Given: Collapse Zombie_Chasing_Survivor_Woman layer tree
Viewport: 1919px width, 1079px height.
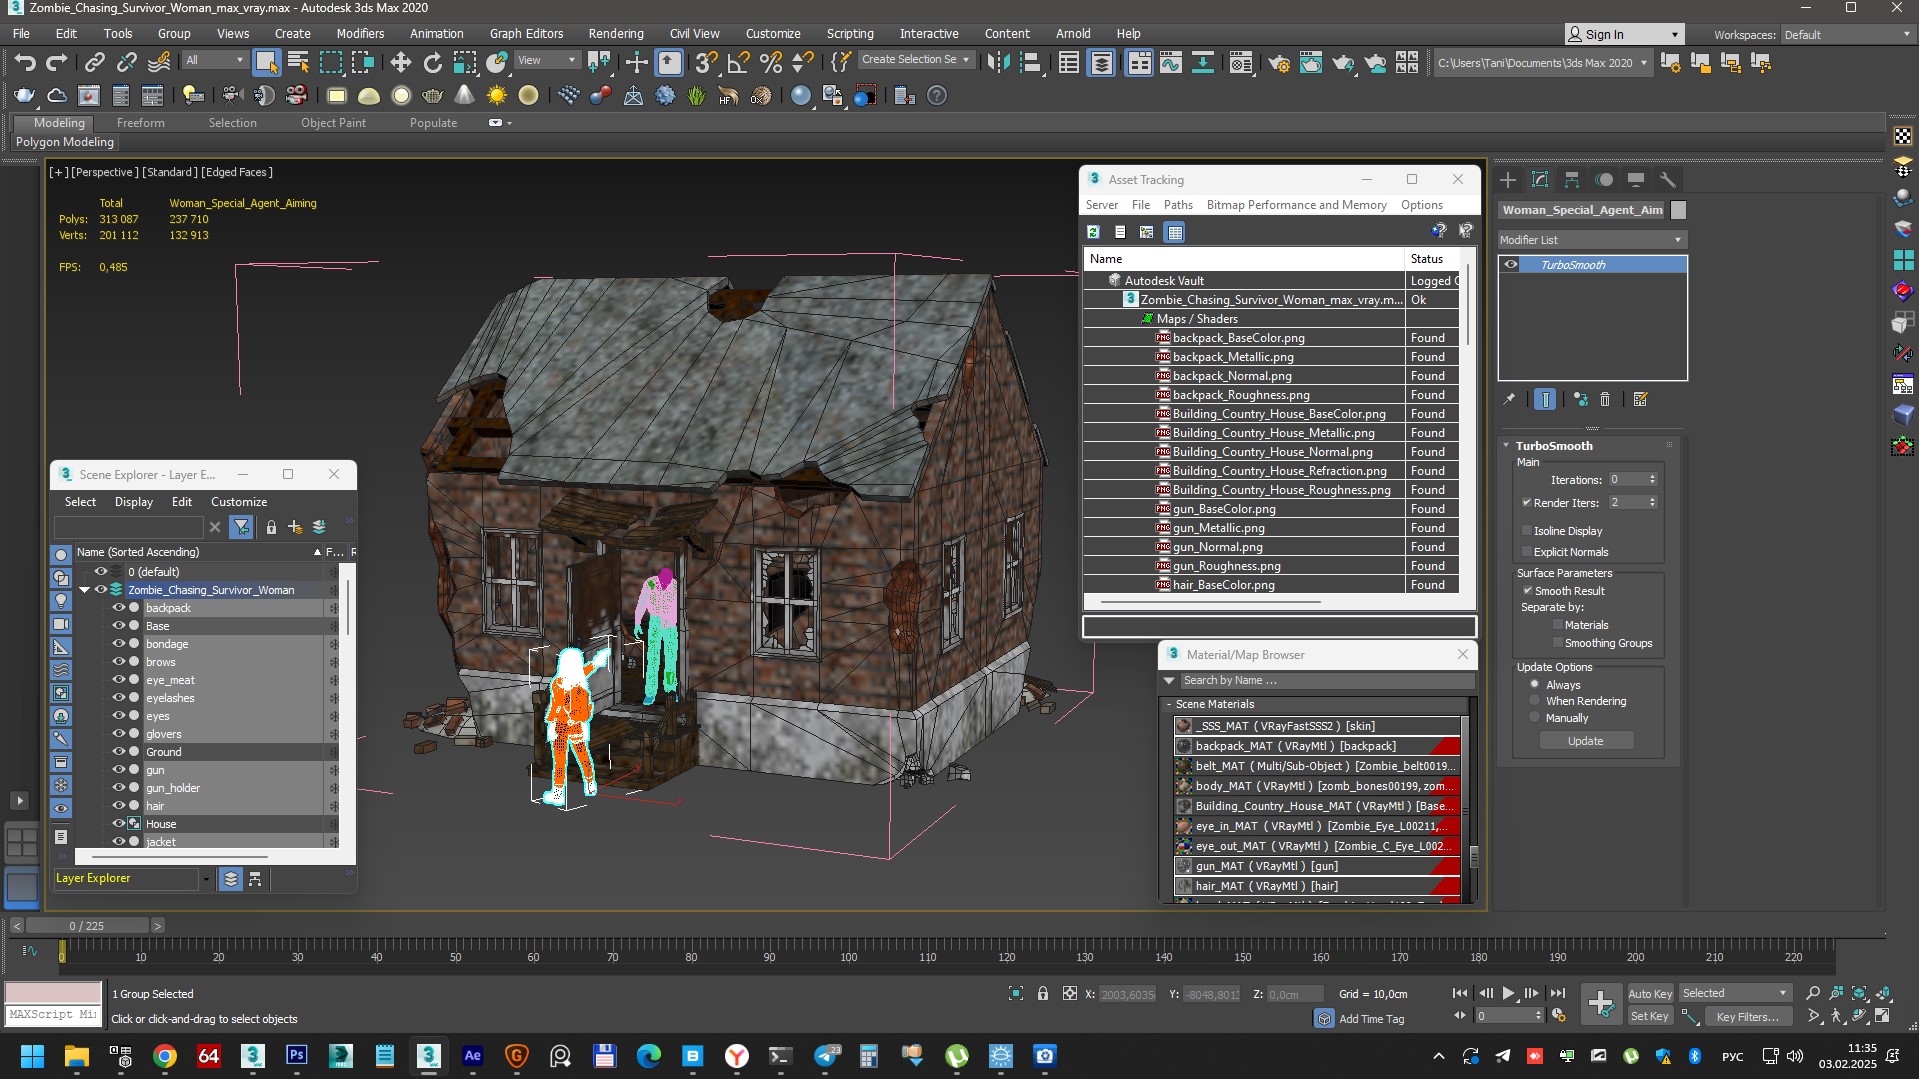Looking at the screenshot, I should point(85,590).
